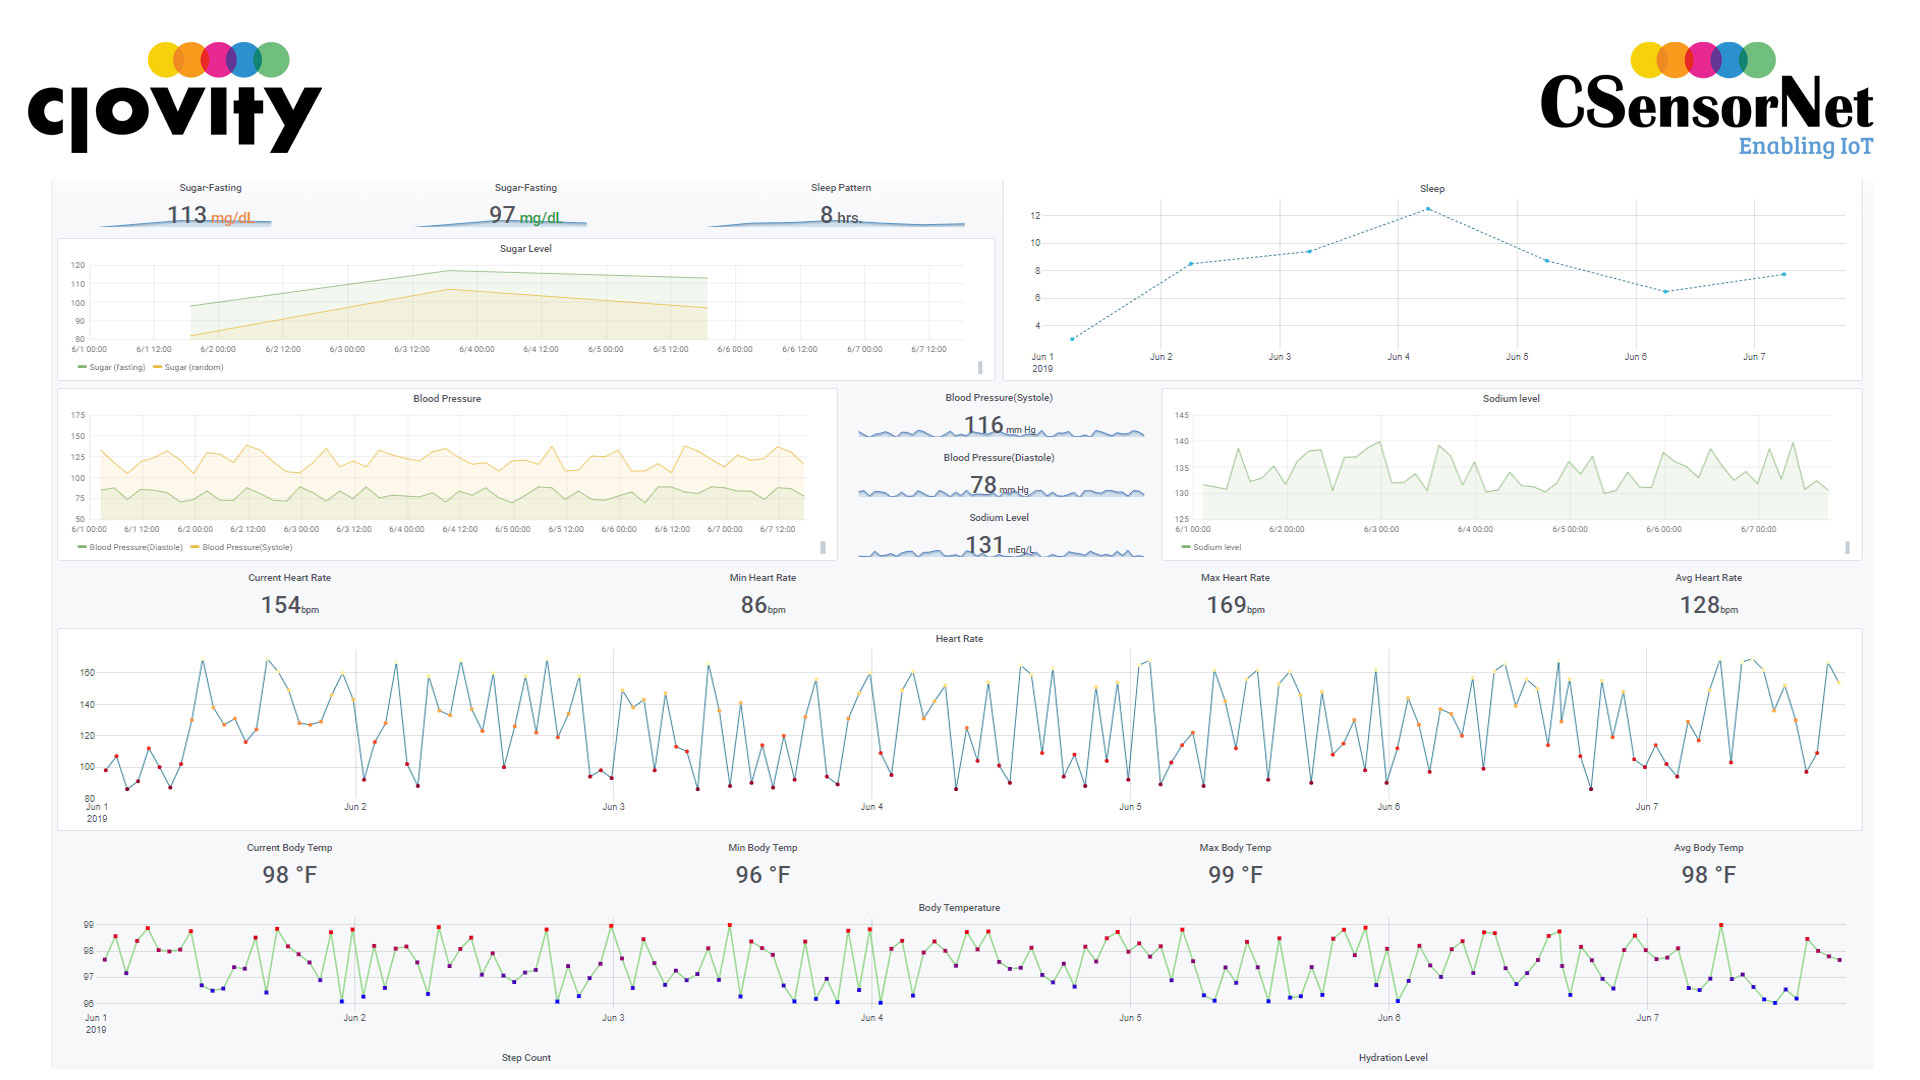Screen dimensions: 1920x1080
Task: Open the Sugar Level panel title menu
Action: click(x=525, y=249)
